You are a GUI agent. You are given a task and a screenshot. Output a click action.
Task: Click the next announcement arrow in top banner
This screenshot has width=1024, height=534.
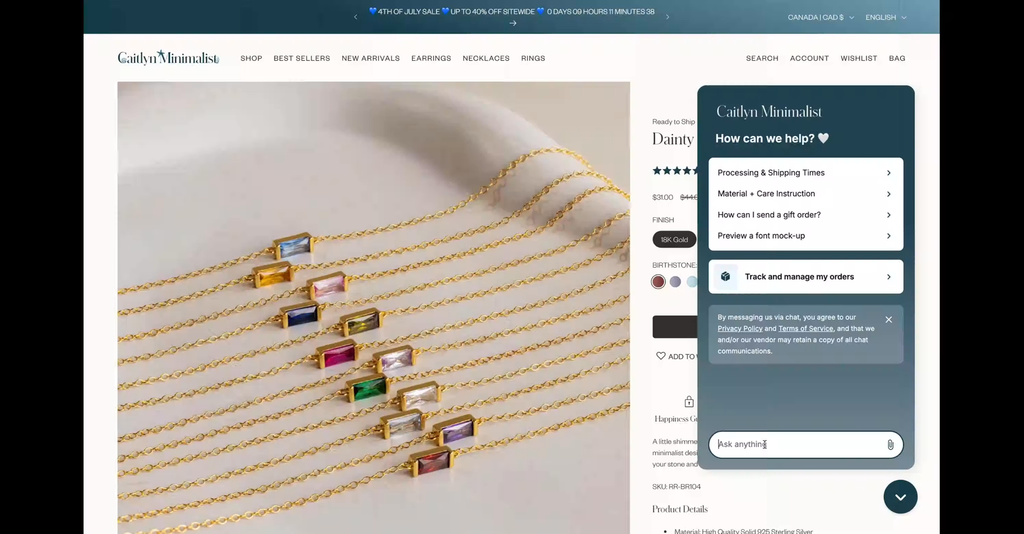point(667,17)
